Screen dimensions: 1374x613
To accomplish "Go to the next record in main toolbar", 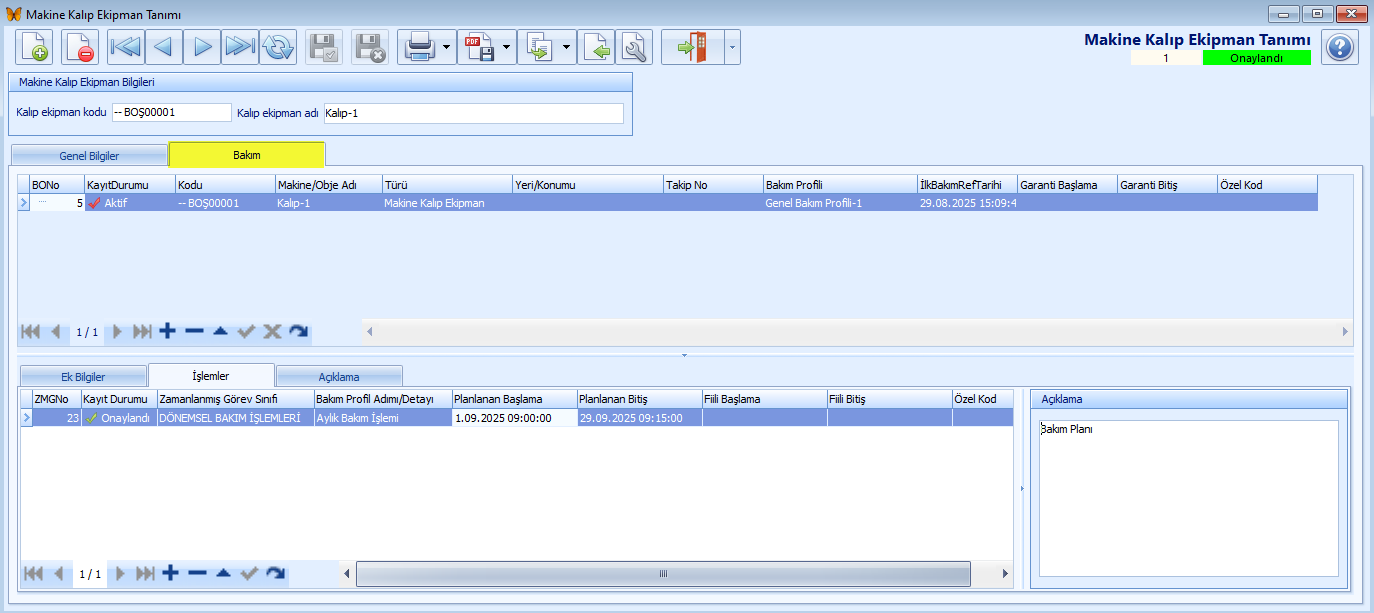I will (203, 47).
